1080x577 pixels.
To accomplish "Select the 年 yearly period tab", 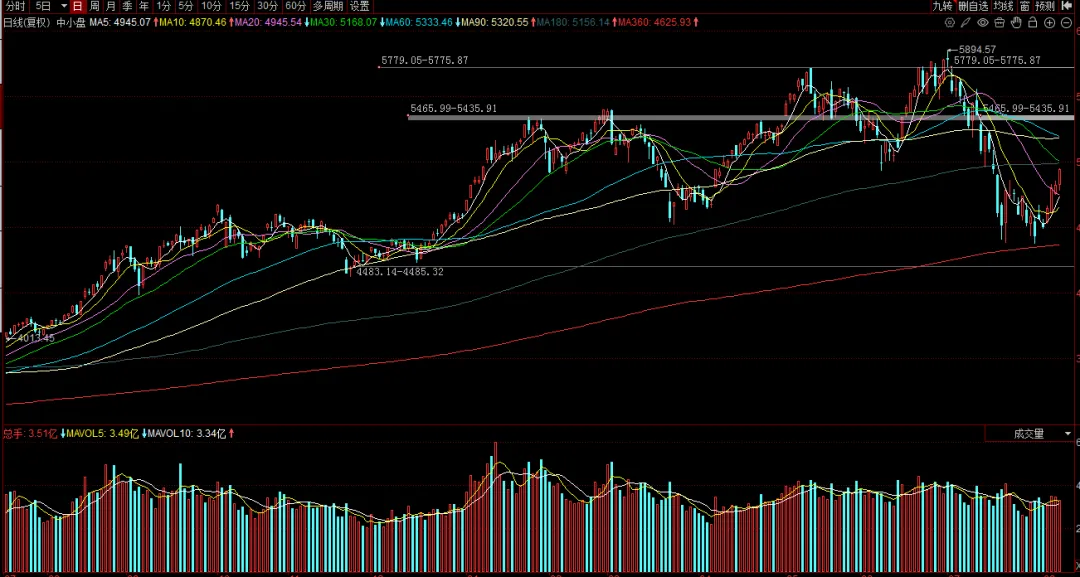I will [x=143, y=6].
